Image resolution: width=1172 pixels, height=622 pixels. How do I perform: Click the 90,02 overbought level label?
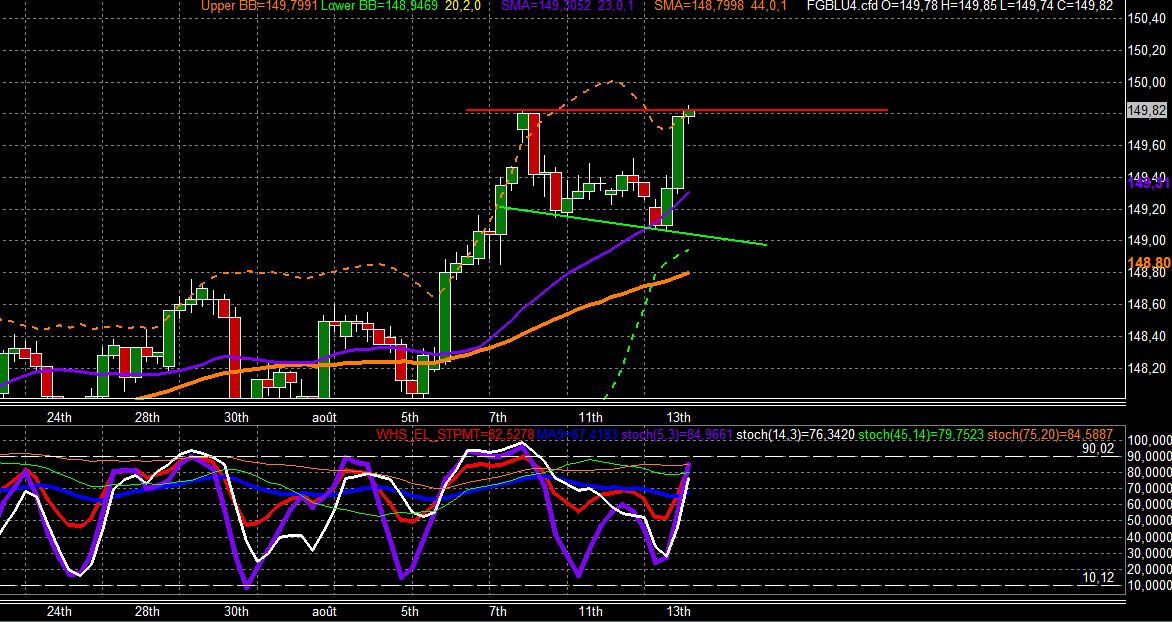click(x=1097, y=449)
